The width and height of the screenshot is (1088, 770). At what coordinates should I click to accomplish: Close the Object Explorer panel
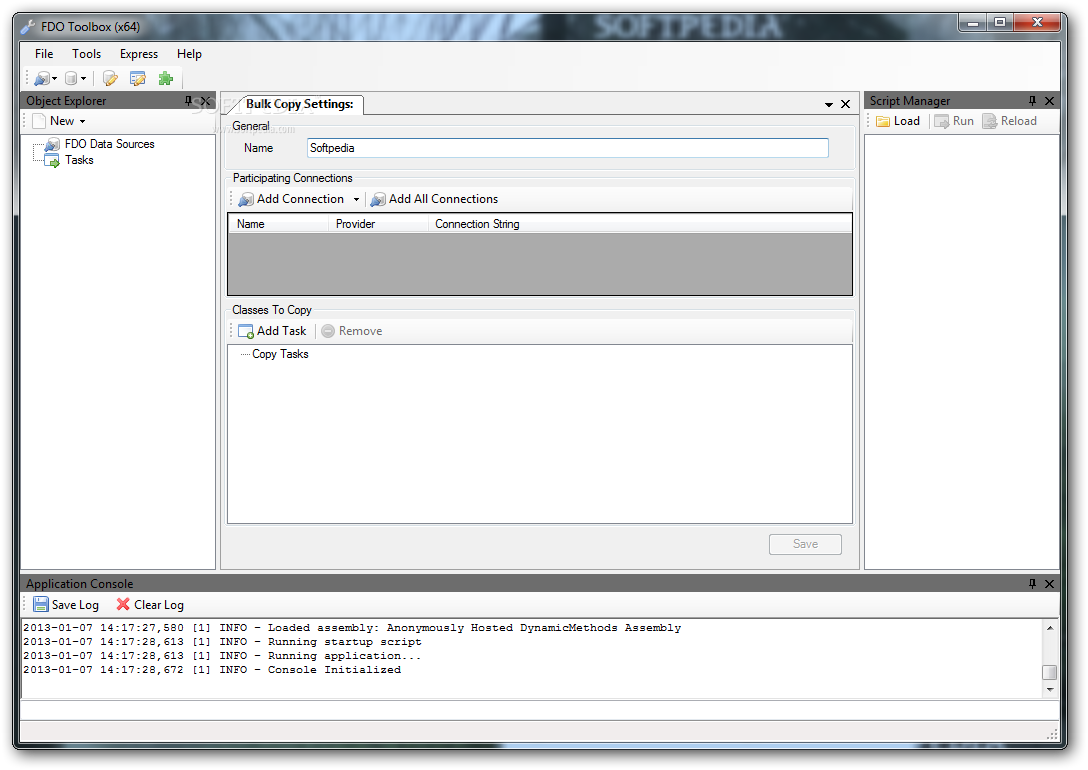(x=205, y=101)
